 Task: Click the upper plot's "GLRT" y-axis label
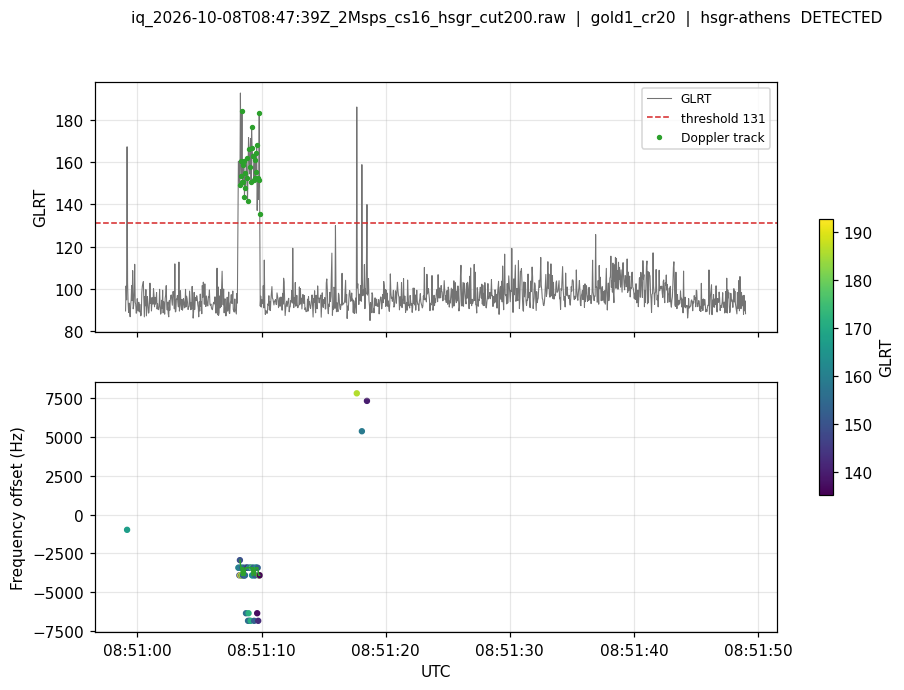(x=39, y=208)
